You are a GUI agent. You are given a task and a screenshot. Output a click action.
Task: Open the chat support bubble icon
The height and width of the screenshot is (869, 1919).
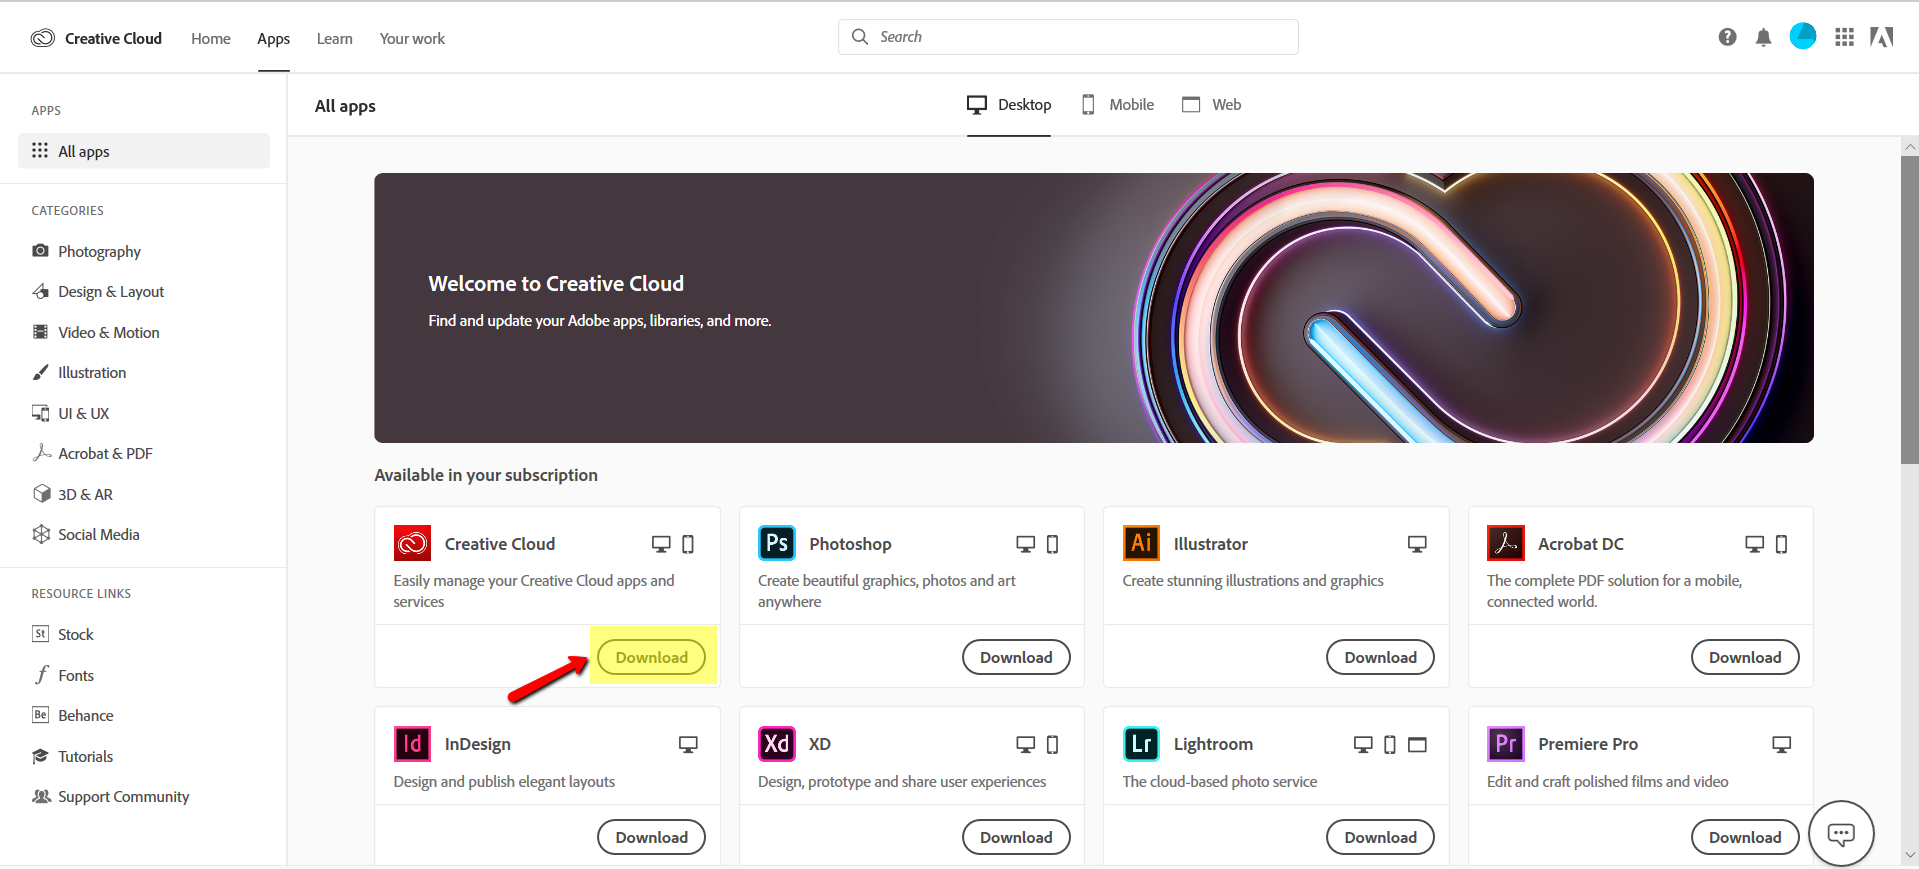pos(1841,833)
